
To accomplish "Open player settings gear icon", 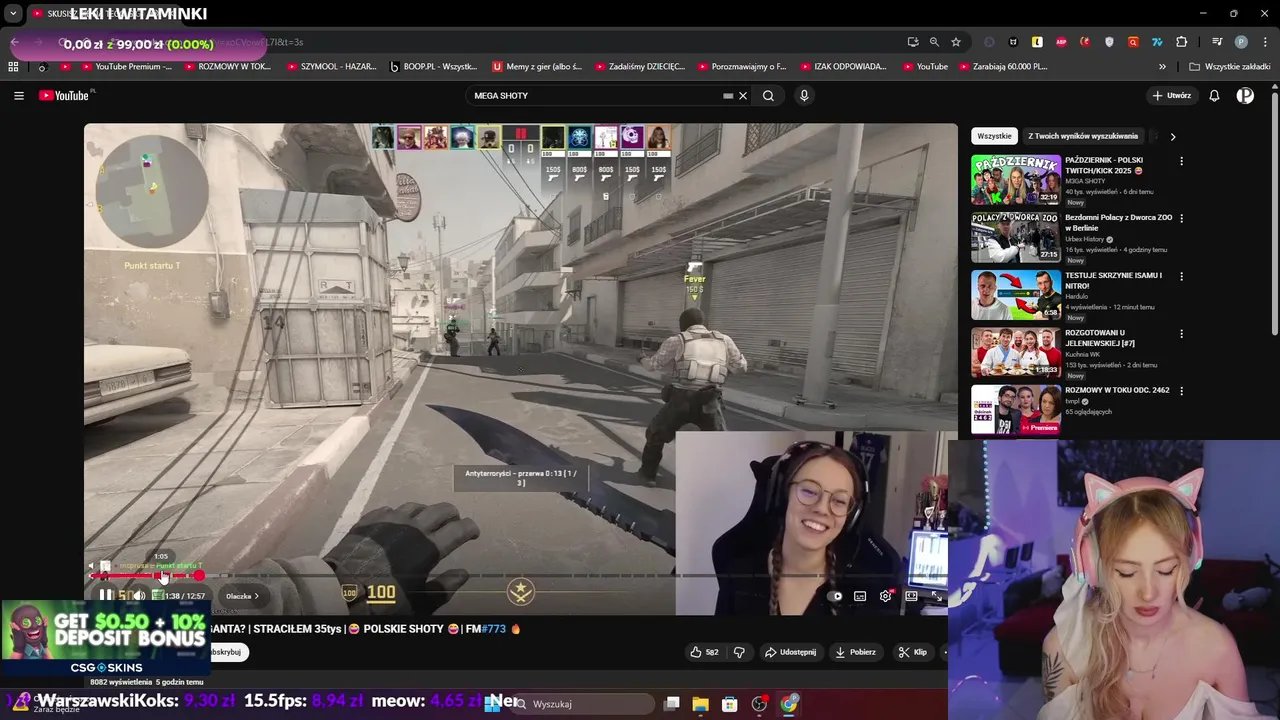I will tap(886, 596).
